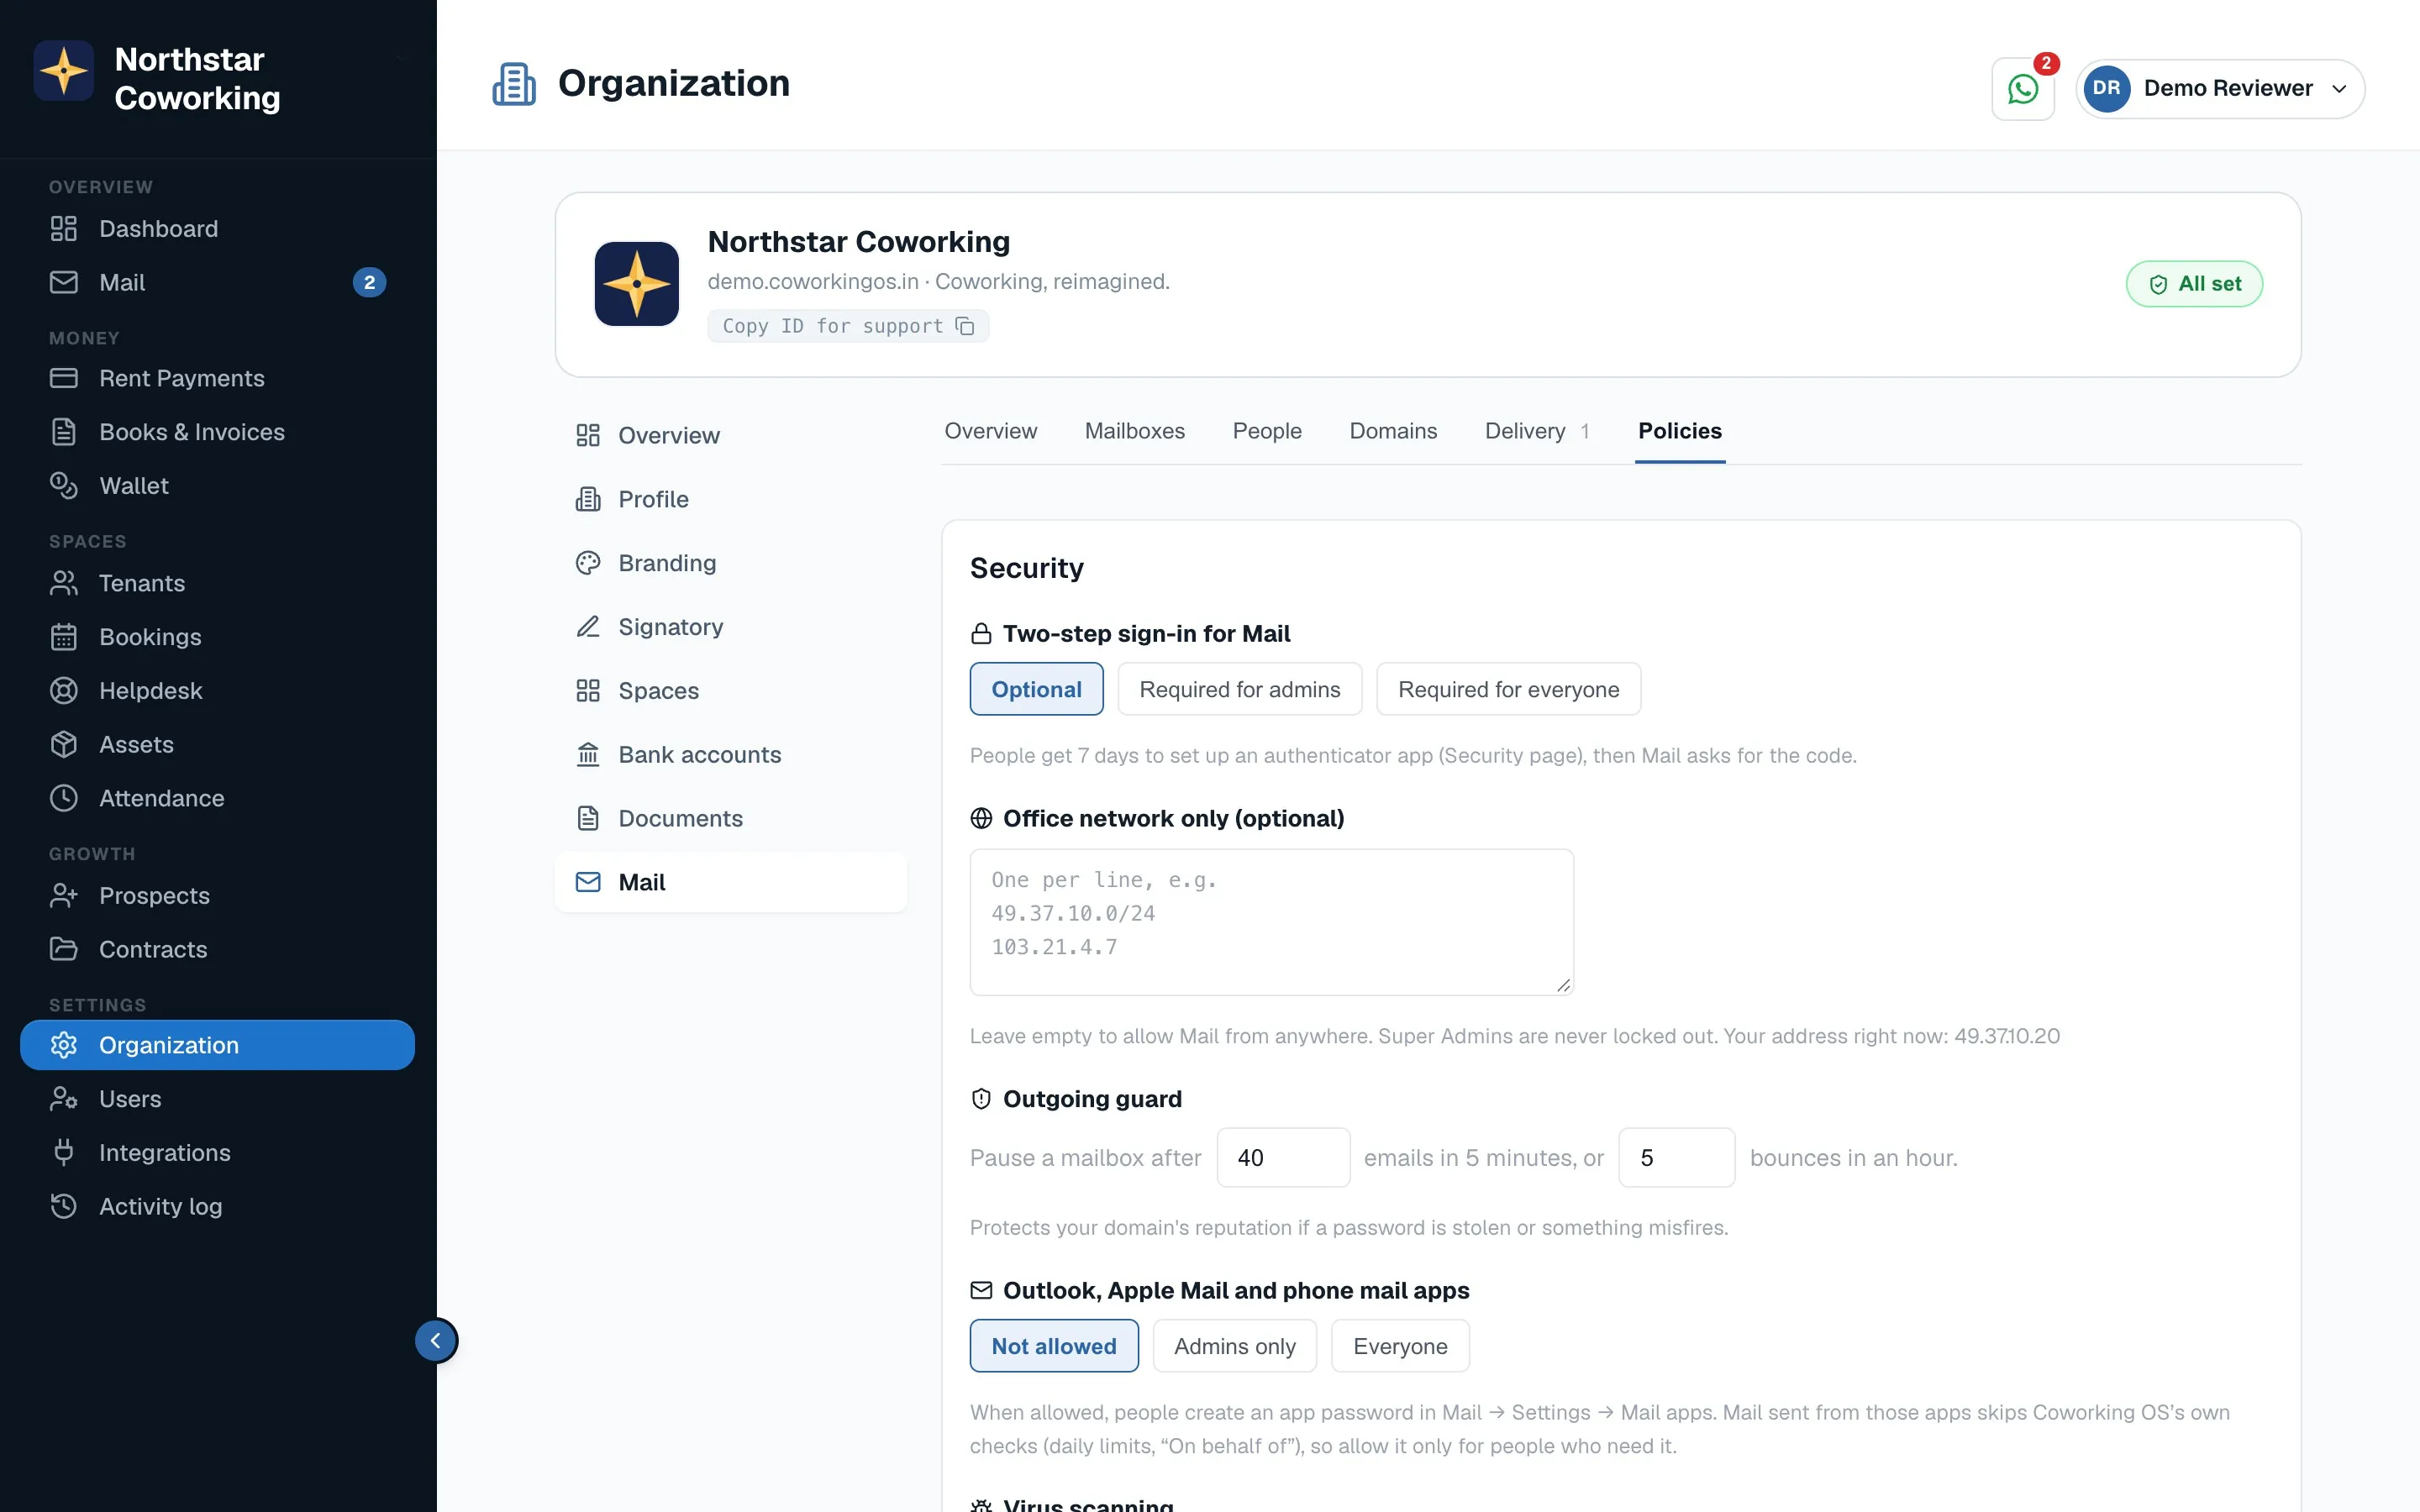2420x1512 pixels.
Task: Click the Bank accounts building icon
Action: pyautogui.click(x=588, y=755)
